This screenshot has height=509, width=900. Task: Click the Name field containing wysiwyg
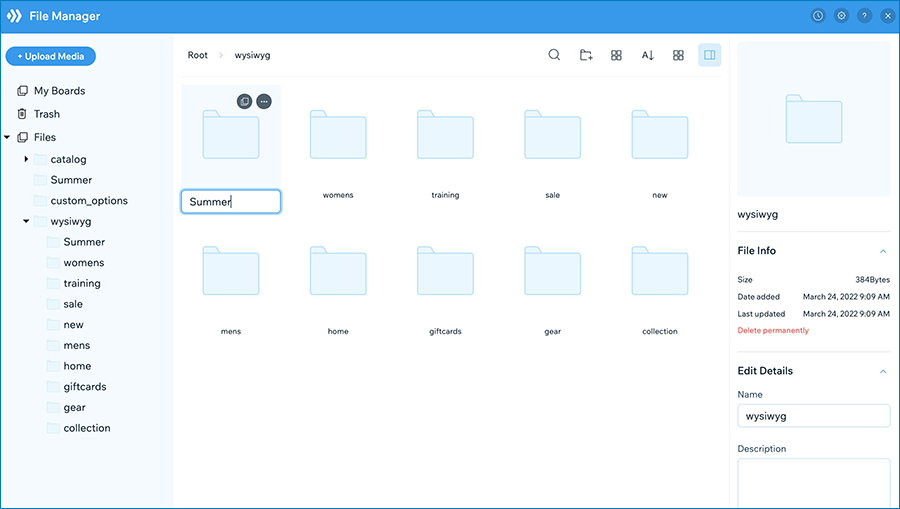(x=813, y=416)
